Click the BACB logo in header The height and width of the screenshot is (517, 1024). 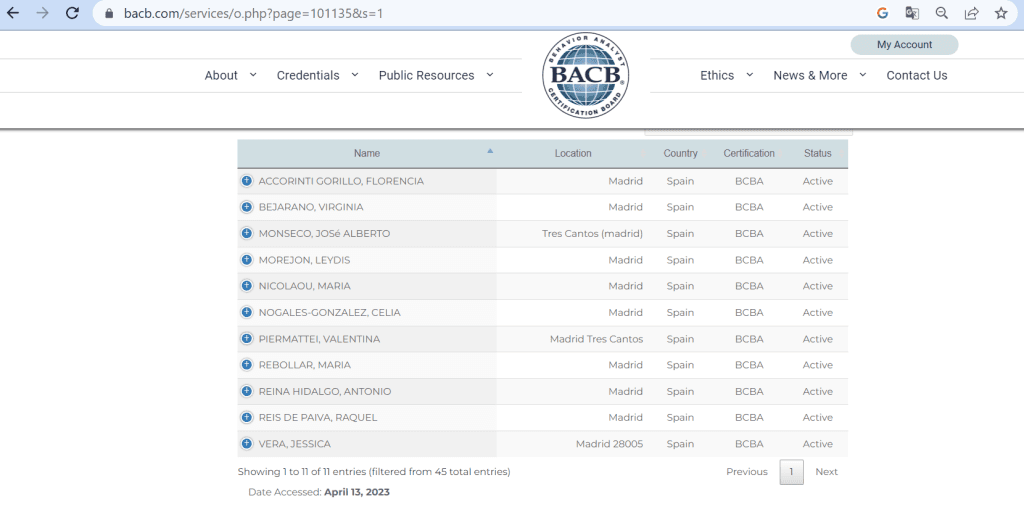pyautogui.click(x=585, y=75)
